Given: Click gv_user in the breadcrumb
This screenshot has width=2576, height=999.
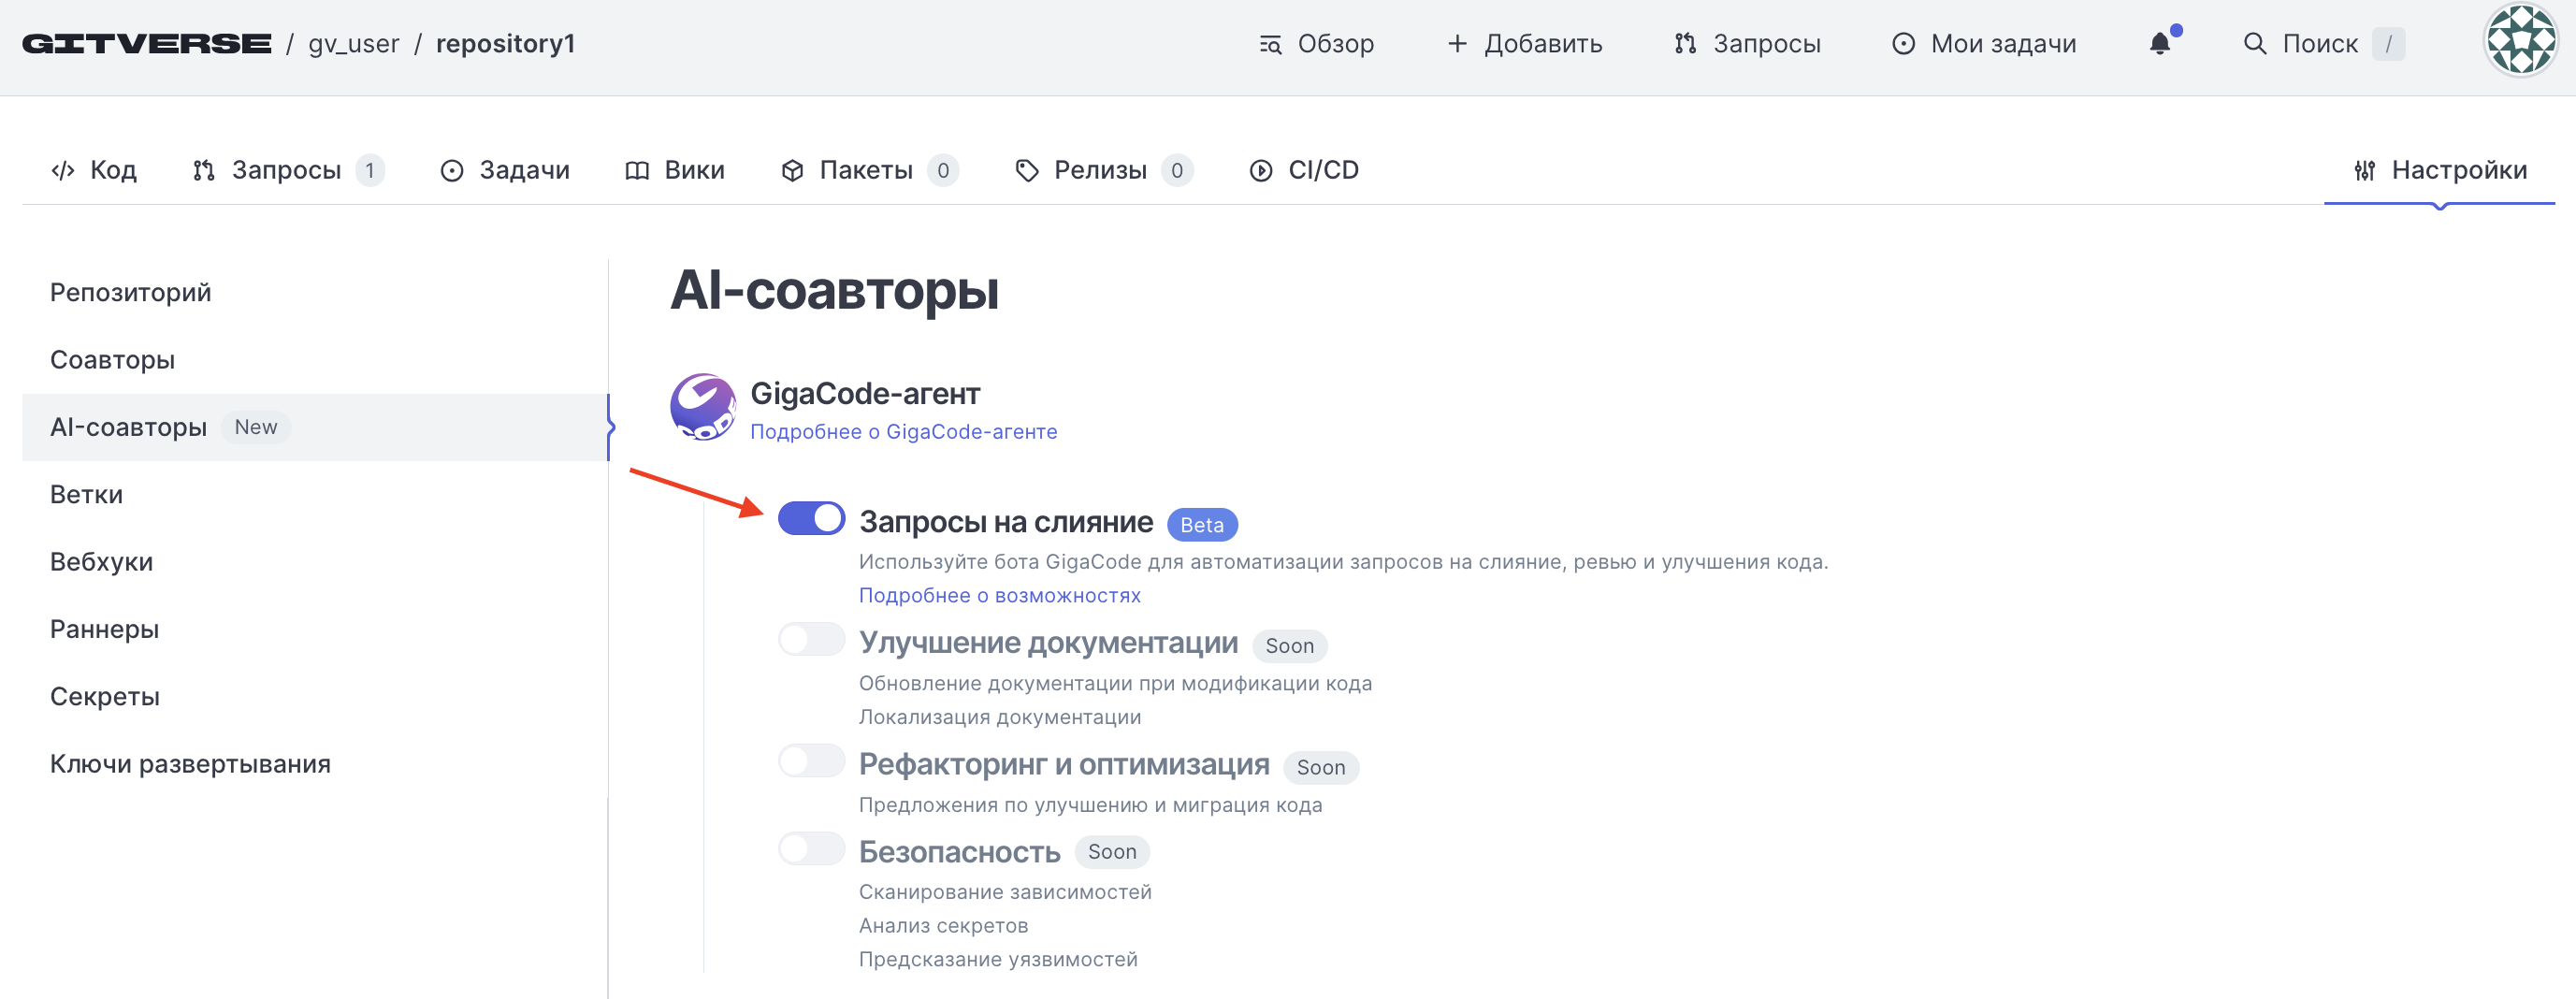Looking at the screenshot, I should click(x=354, y=44).
